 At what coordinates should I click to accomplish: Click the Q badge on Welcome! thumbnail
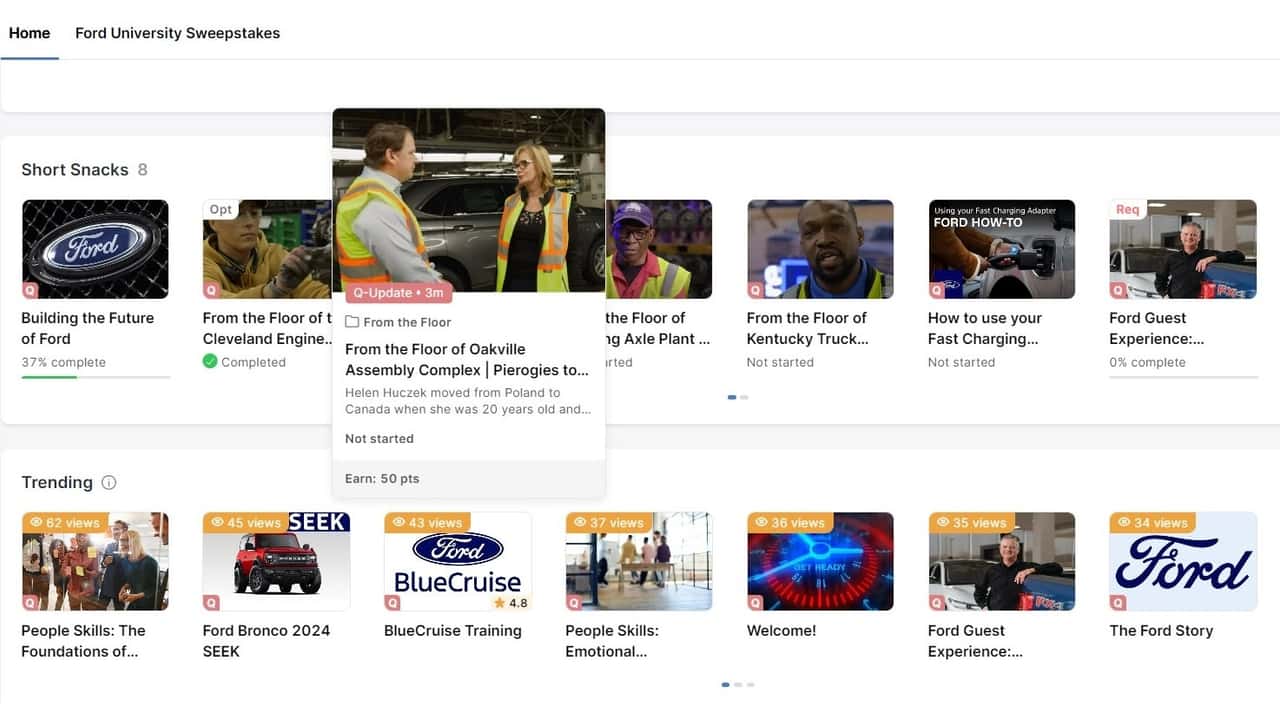(755, 603)
